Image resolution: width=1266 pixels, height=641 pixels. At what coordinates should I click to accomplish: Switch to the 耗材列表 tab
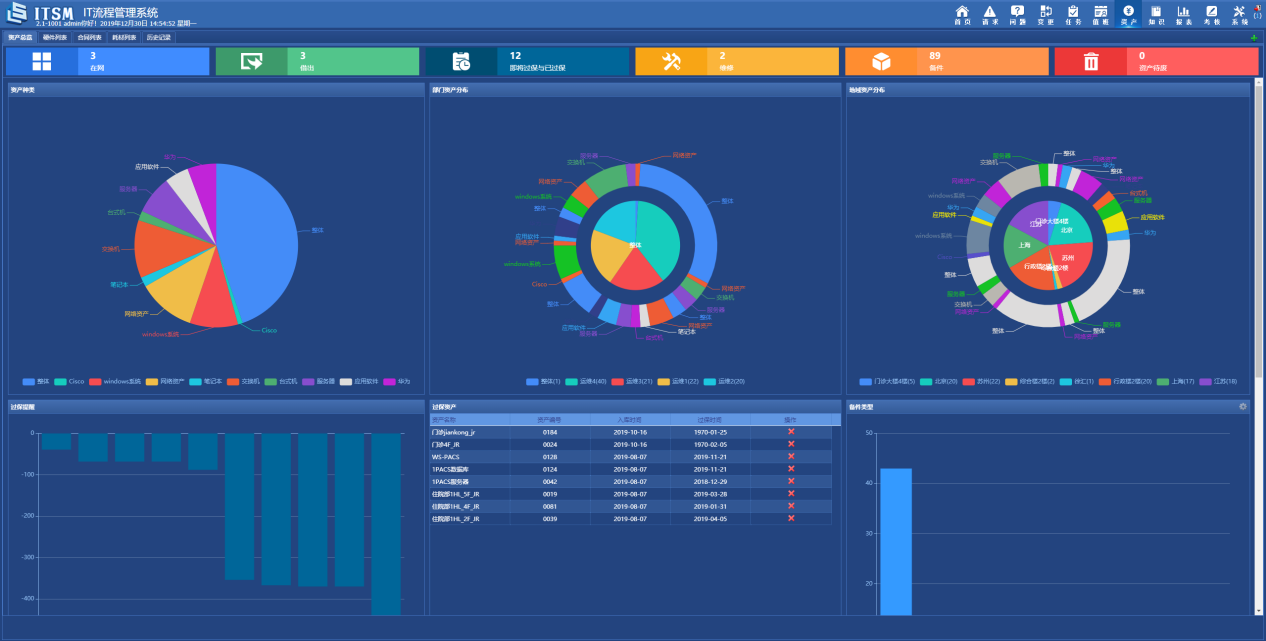[x=124, y=37]
